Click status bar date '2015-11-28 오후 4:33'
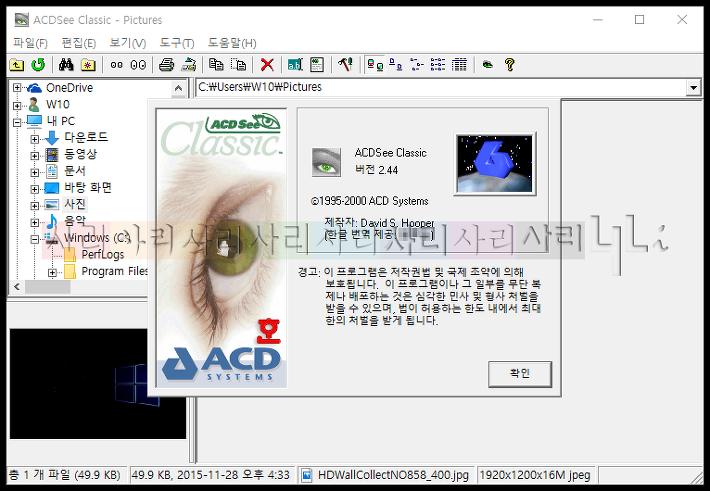The height and width of the screenshot is (491, 710). 233,475
